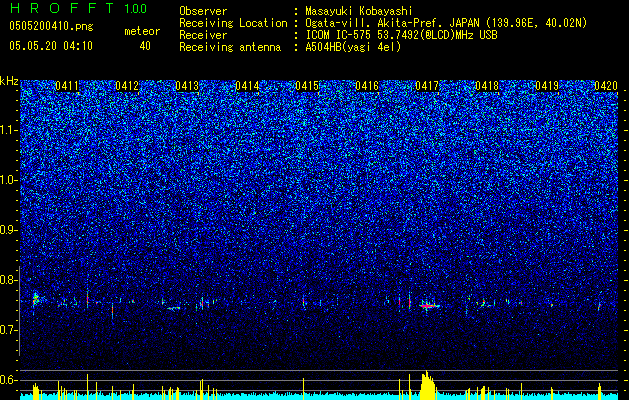Click the 0.9 kHz axis label

(9, 230)
